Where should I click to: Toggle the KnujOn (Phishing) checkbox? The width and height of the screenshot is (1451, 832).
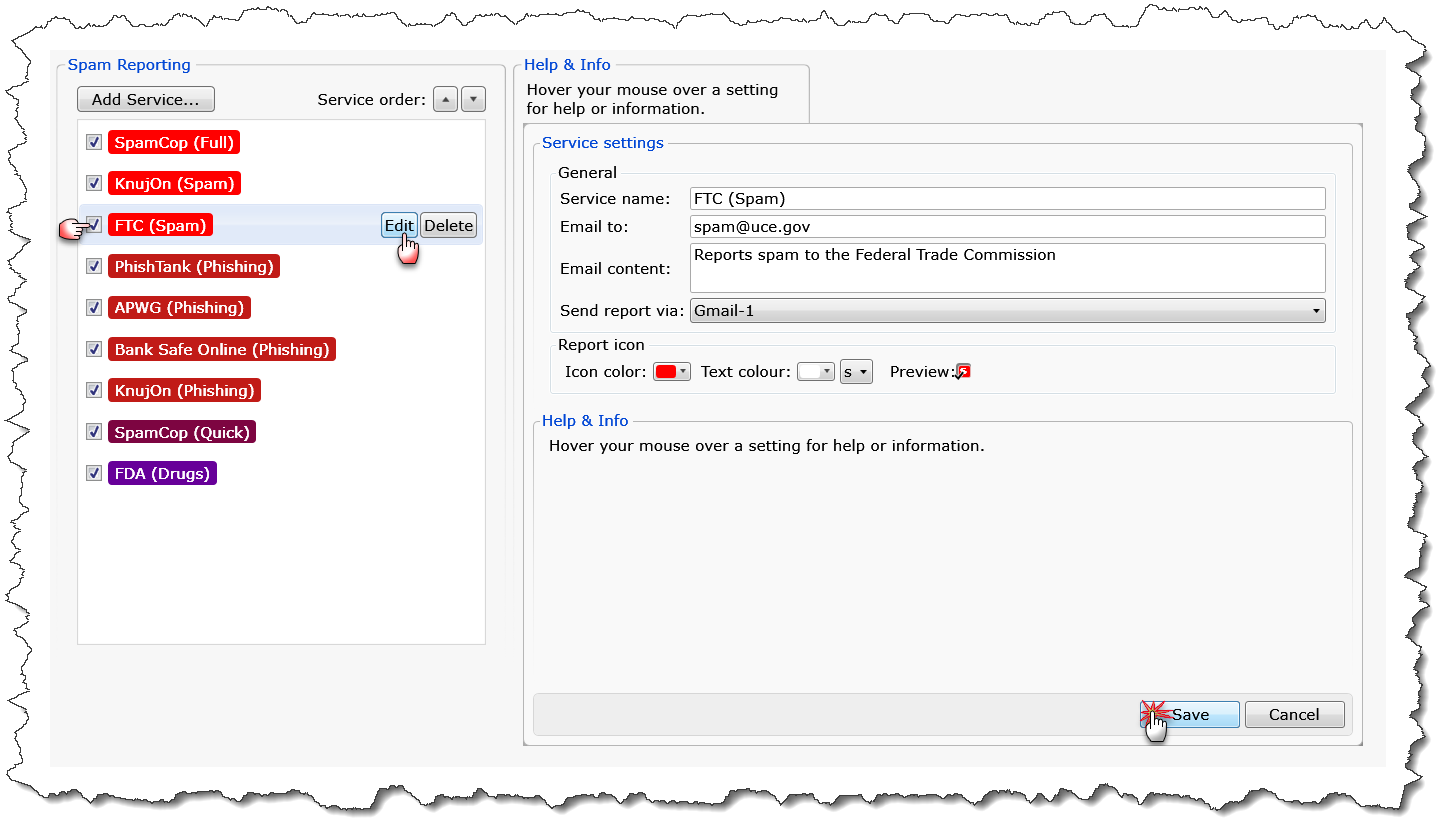94,390
